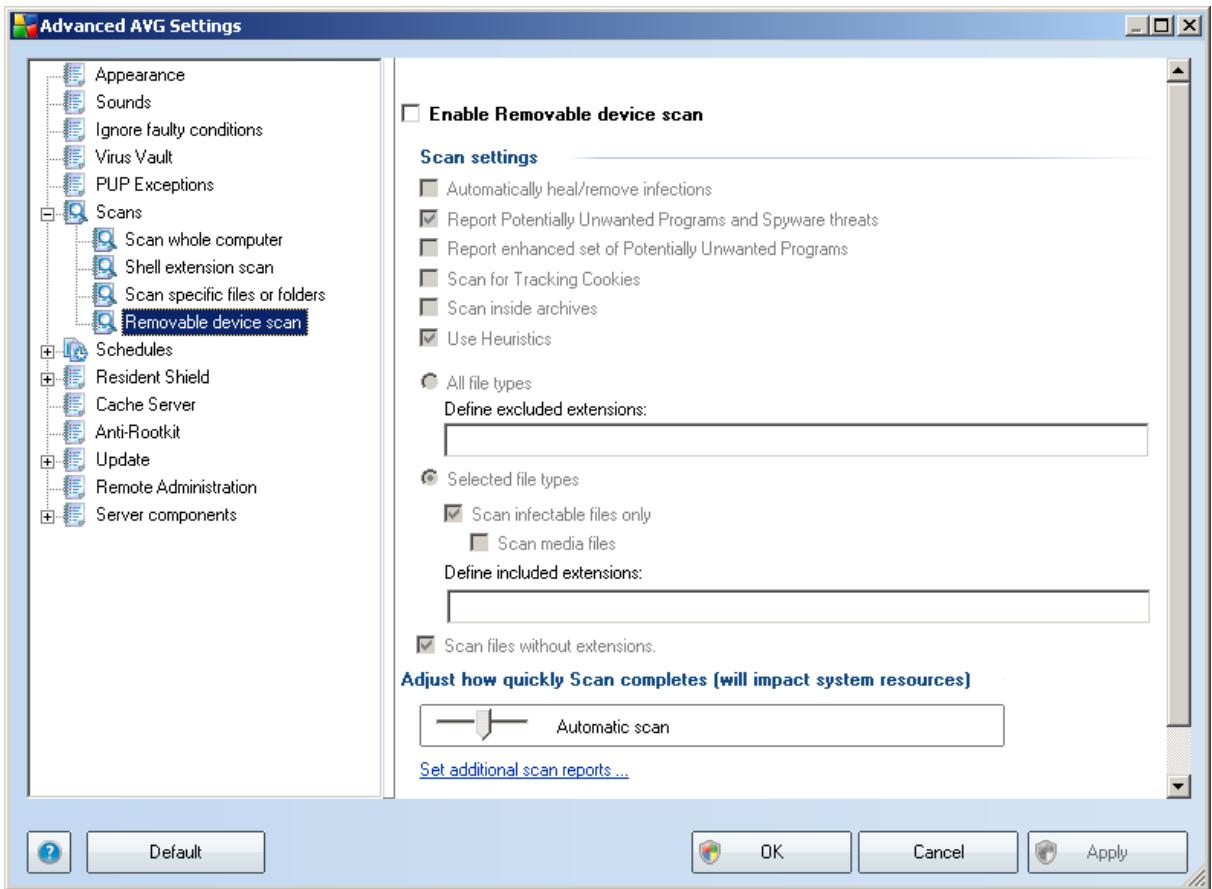Select Anti-Rootkit in settings tree
The width and height of the screenshot is (1212, 889).
click(x=138, y=432)
